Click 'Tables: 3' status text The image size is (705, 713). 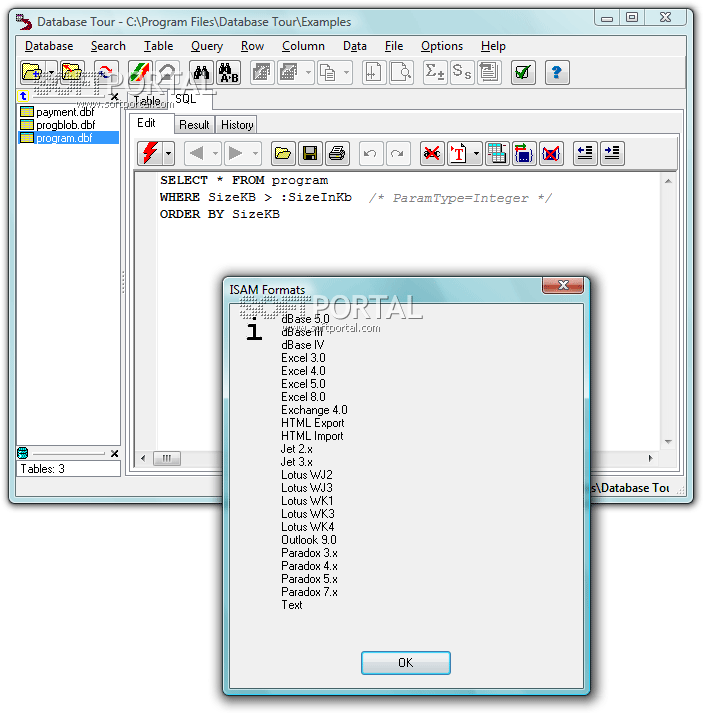(43, 469)
